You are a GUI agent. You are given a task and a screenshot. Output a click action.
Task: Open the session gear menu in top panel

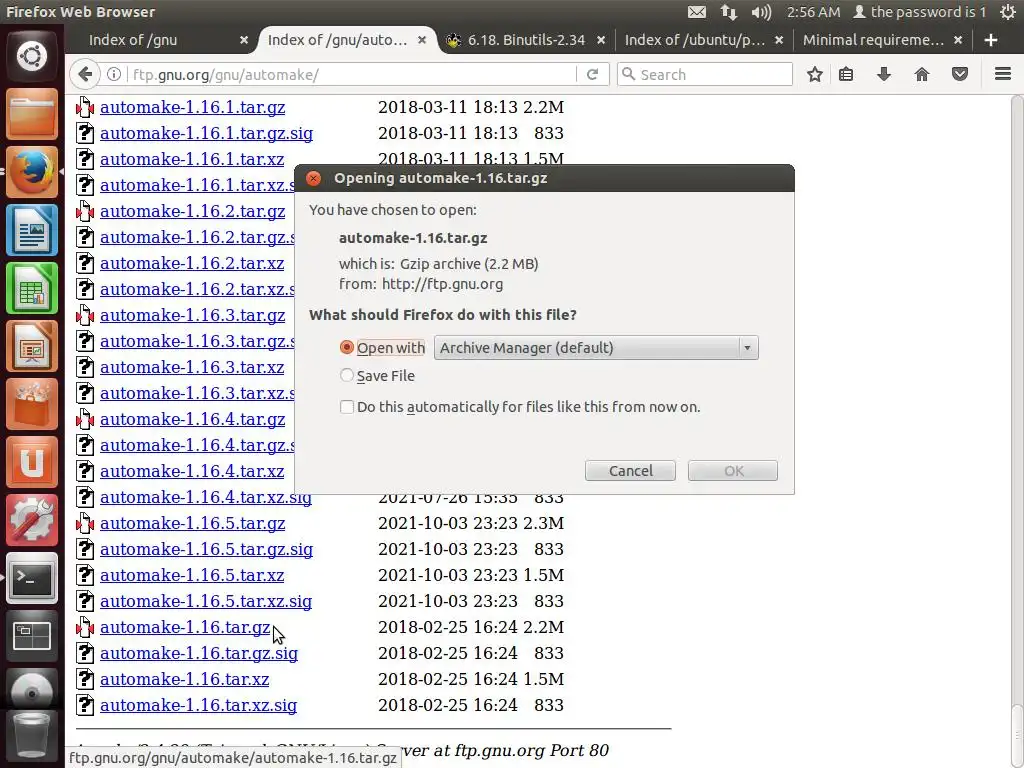coord(1008,12)
